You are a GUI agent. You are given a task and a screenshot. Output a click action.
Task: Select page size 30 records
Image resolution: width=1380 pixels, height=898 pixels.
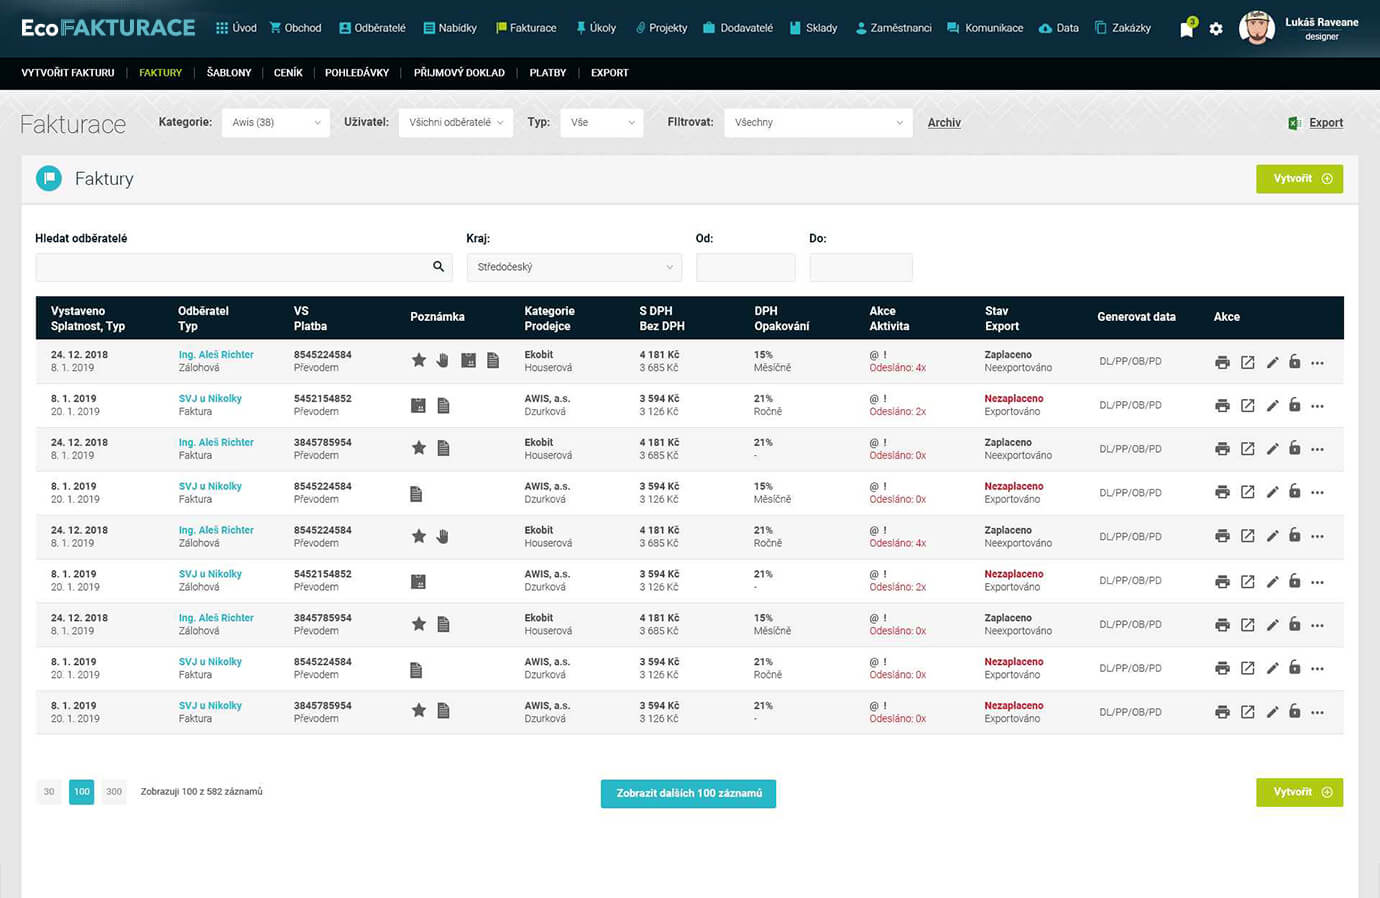click(49, 792)
